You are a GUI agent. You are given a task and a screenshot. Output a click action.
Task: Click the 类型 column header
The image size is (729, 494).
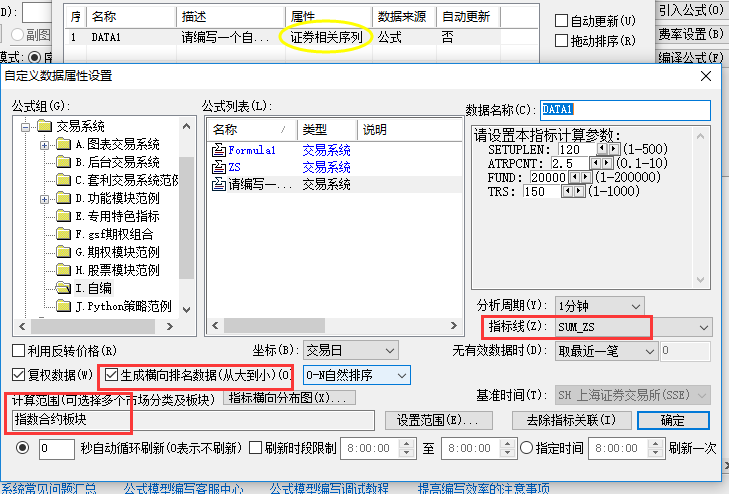315,129
